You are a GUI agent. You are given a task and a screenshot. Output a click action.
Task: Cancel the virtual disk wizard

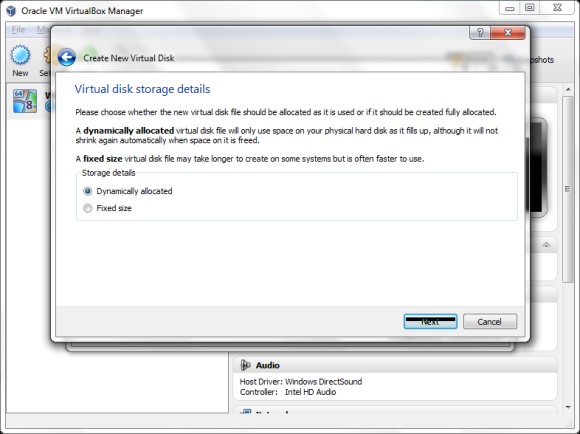pos(490,322)
